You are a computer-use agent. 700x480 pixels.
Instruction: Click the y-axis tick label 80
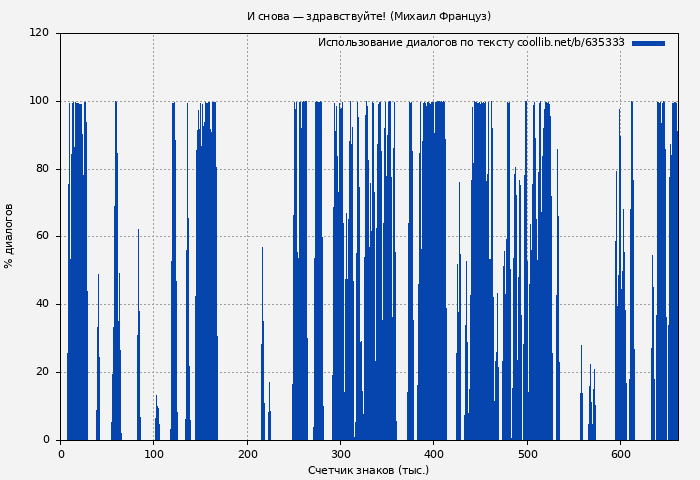pyautogui.click(x=42, y=169)
